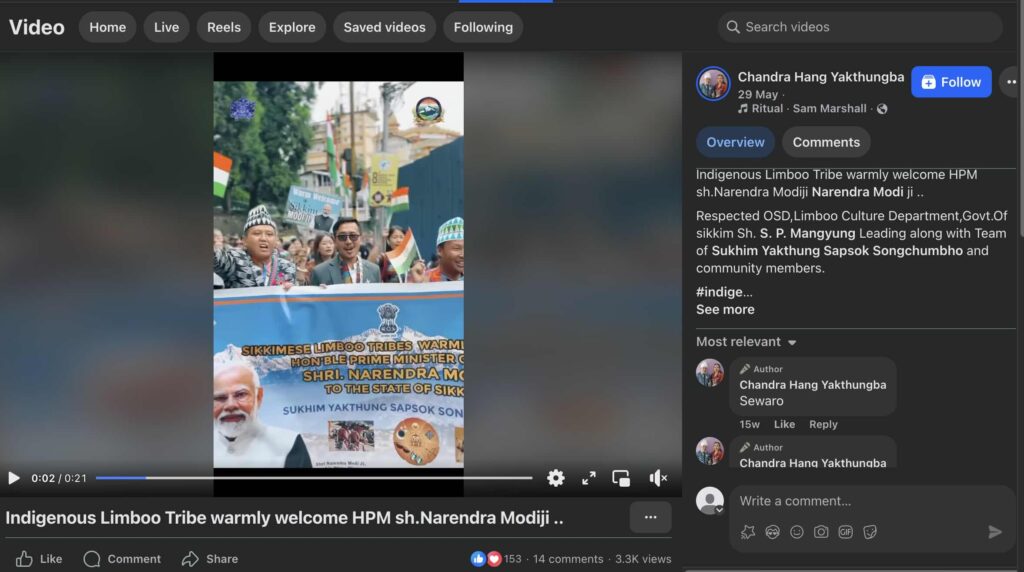
Task: Click the Video heading
Action: pos(37,27)
